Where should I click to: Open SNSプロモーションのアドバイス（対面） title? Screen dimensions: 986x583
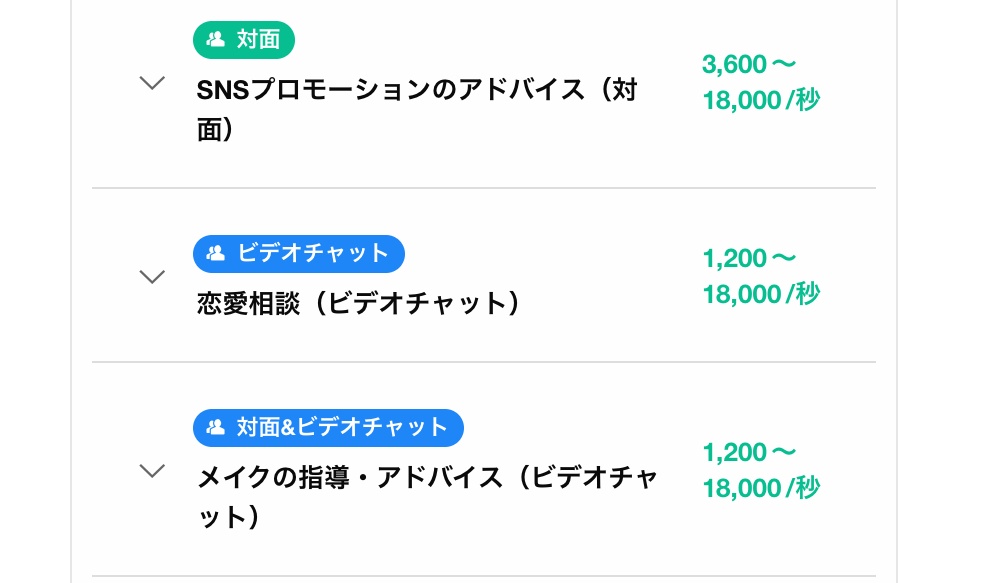click(x=417, y=110)
